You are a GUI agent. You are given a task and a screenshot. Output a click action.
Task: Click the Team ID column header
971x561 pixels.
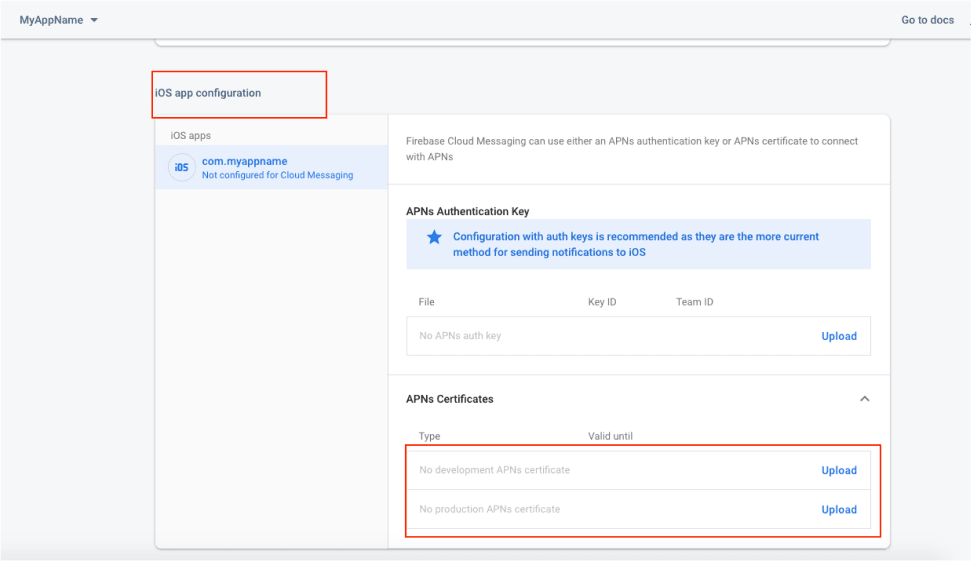point(694,302)
